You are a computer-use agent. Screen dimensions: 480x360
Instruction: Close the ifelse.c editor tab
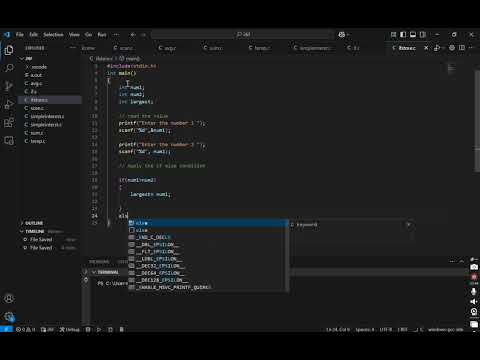click(426, 48)
